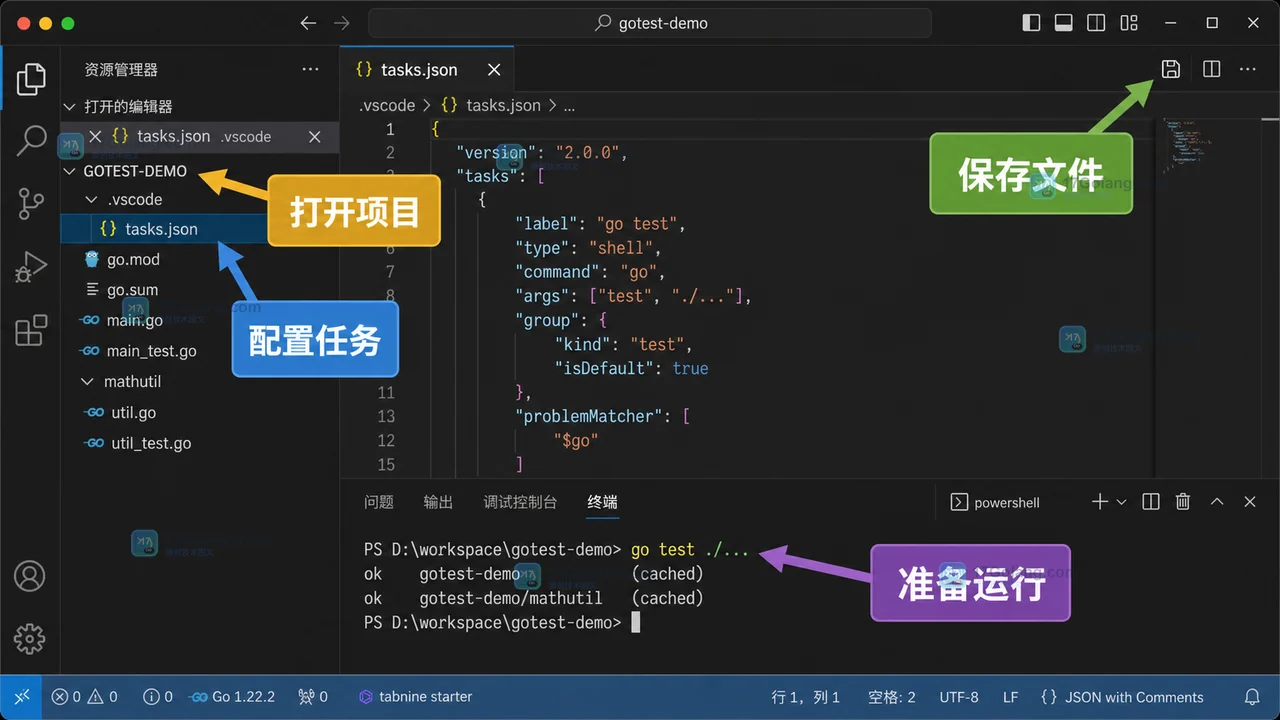Click the line and column indicator 行 1, 列 1
The height and width of the screenshot is (720, 1280).
[806, 697]
